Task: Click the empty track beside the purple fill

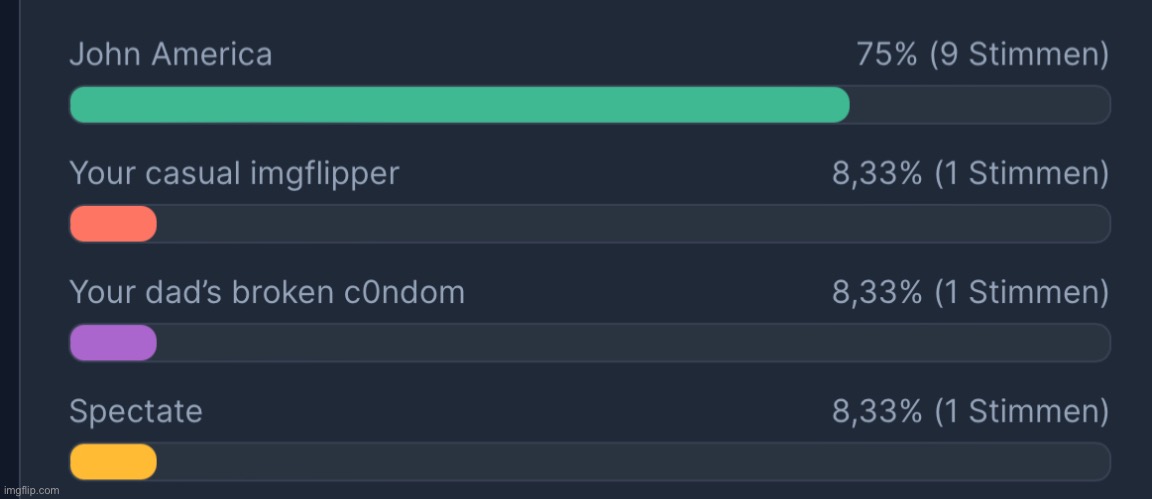Action: [x=632, y=343]
